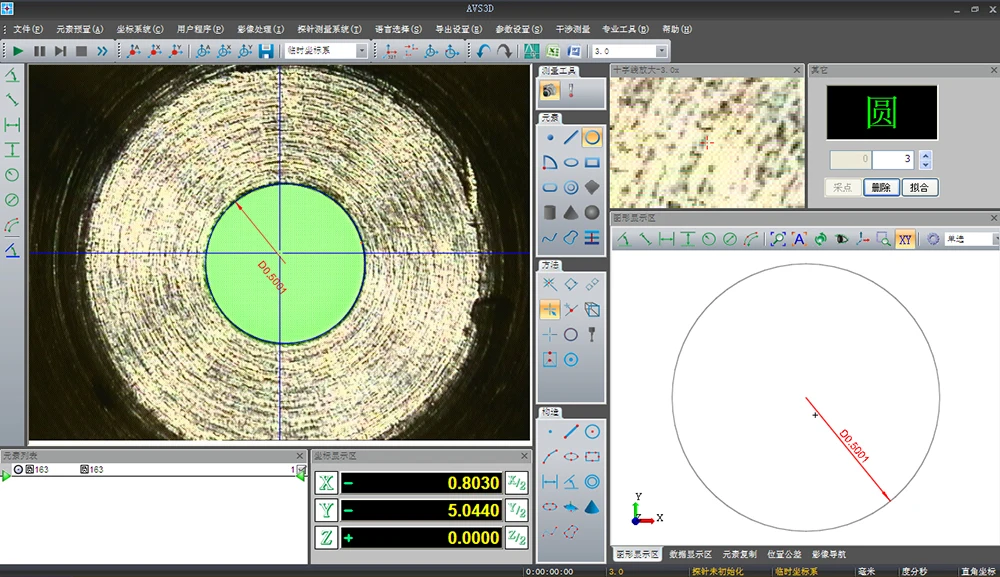
Task: Click the point count field showing 3
Action: (x=893, y=160)
